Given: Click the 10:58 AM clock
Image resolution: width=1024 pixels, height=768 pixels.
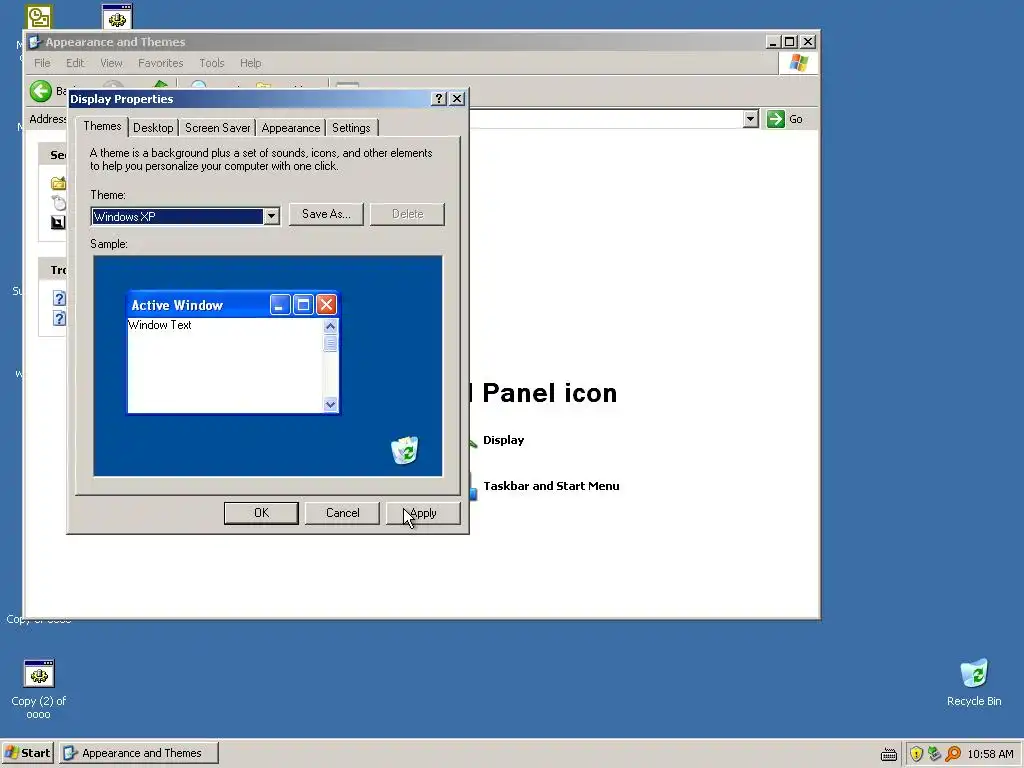Looking at the screenshot, I should [990, 754].
